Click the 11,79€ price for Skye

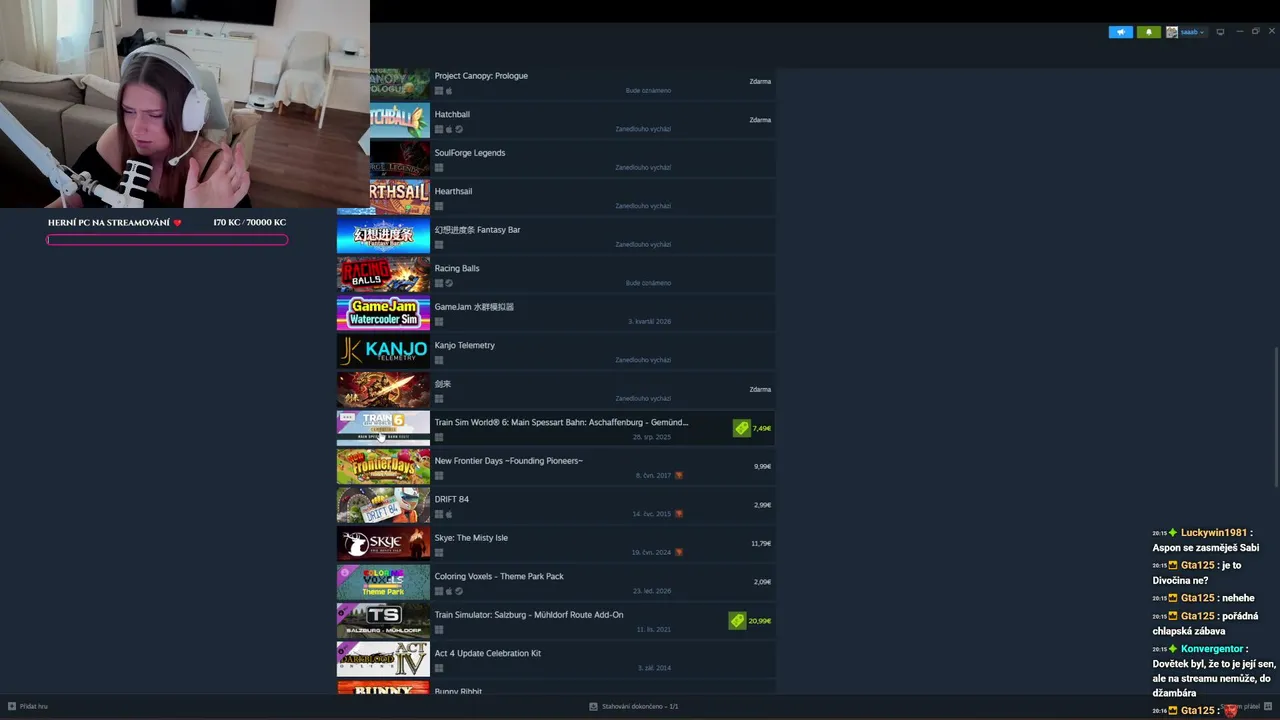coord(761,543)
